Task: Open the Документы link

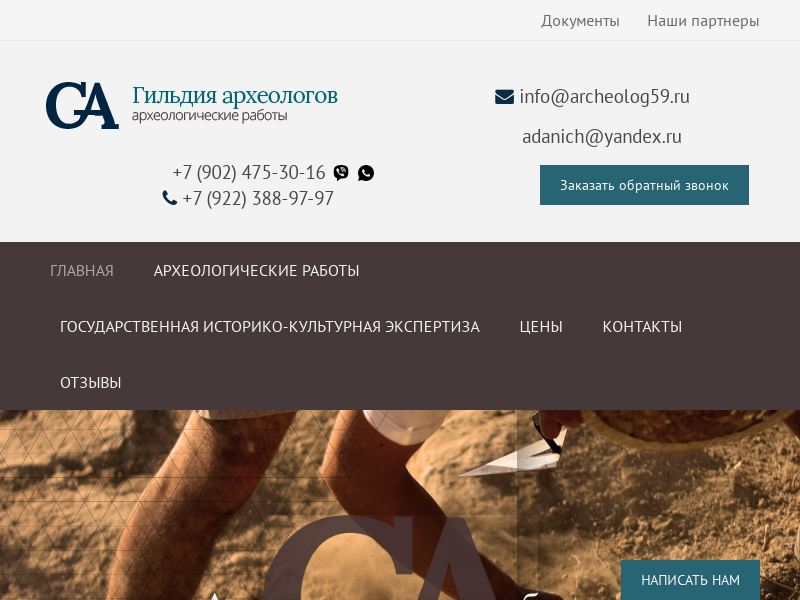Action: [x=580, y=21]
